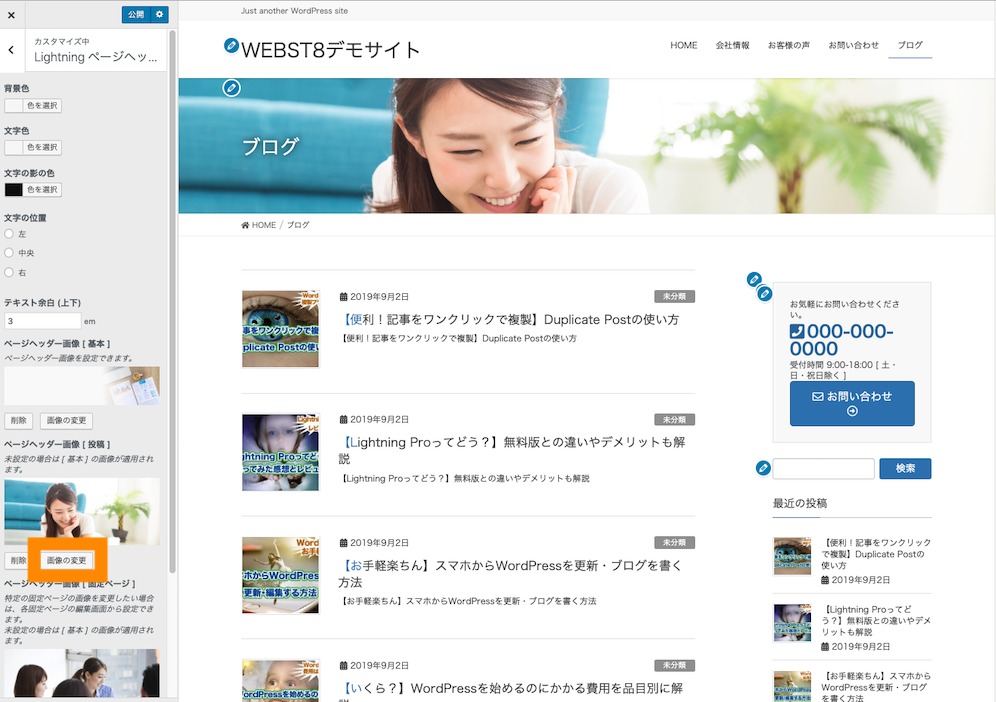Click the pencil edit icon next to site title
Viewport: 996px width, 702px height.
[x=231, y=45]
